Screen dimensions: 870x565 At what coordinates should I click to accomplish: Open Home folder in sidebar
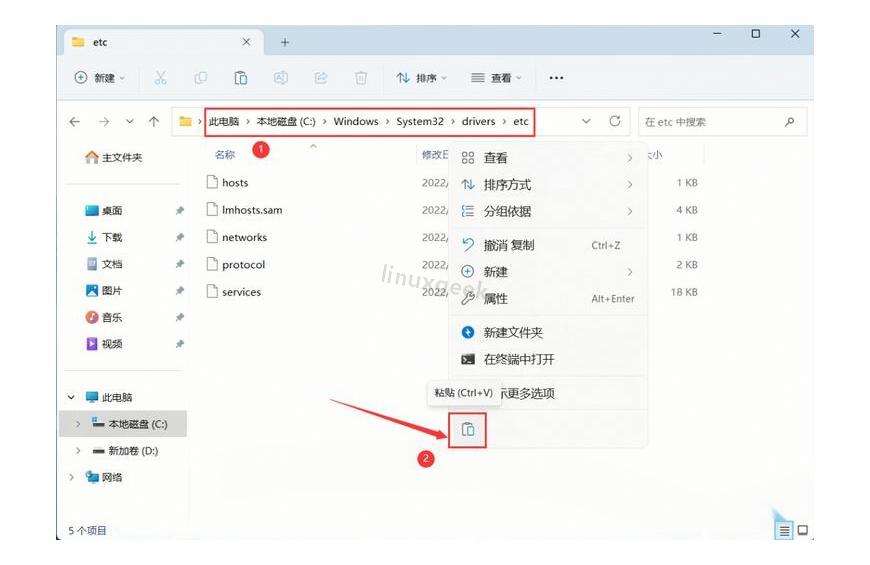pyautogui.click(x=114, y=158)
